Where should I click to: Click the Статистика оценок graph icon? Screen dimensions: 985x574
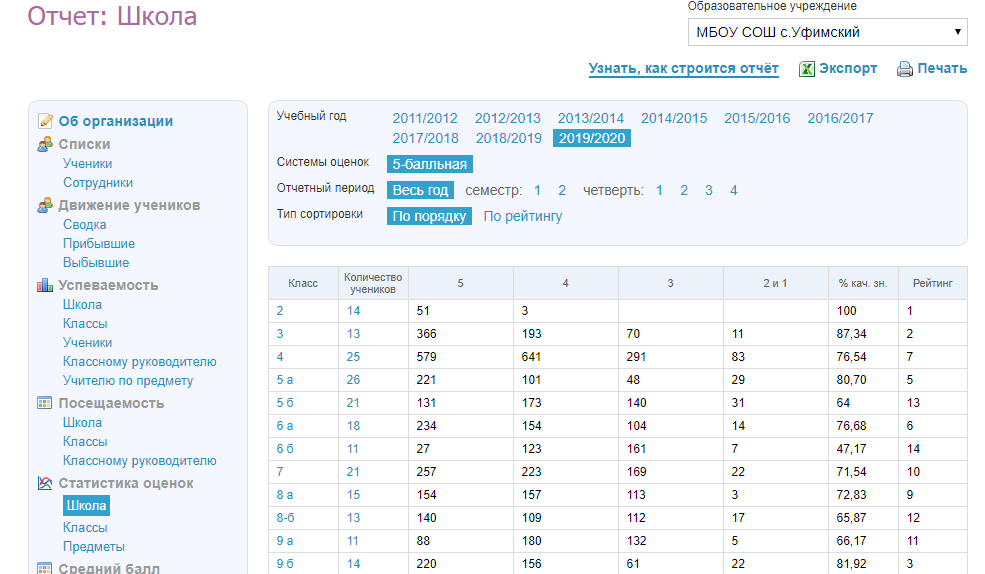[45, 483]
